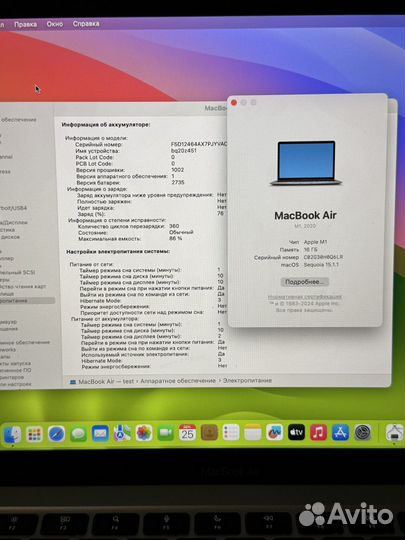Open Launchpad from the Dock
The width and height of the screenshot is (405, 540).
click(34, 434)
